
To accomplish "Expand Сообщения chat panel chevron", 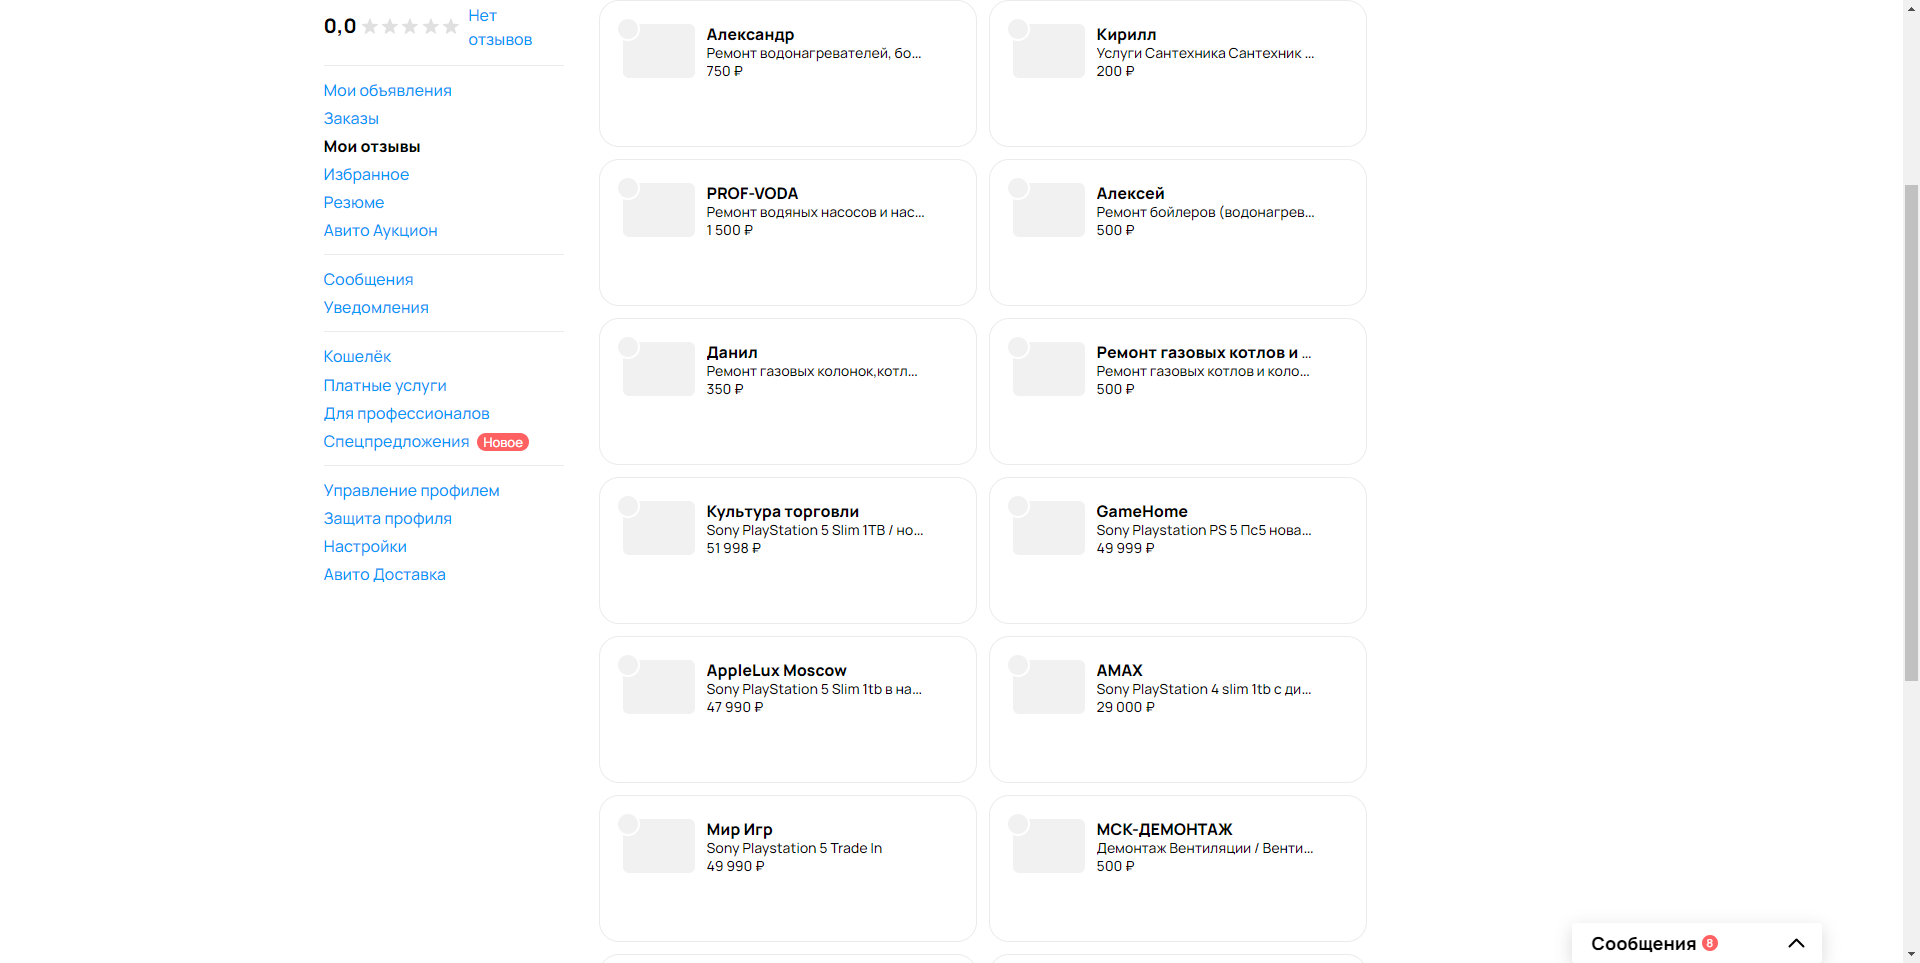I will coord(1796,943).
